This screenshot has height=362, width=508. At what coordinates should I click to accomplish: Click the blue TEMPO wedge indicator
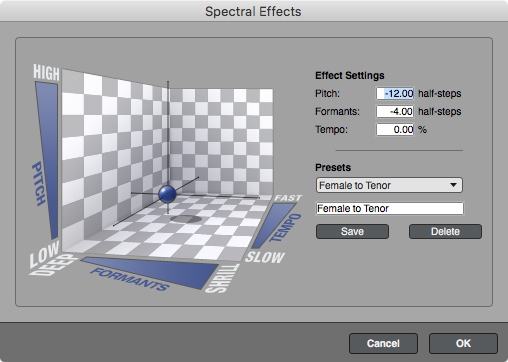click(273, 226)
